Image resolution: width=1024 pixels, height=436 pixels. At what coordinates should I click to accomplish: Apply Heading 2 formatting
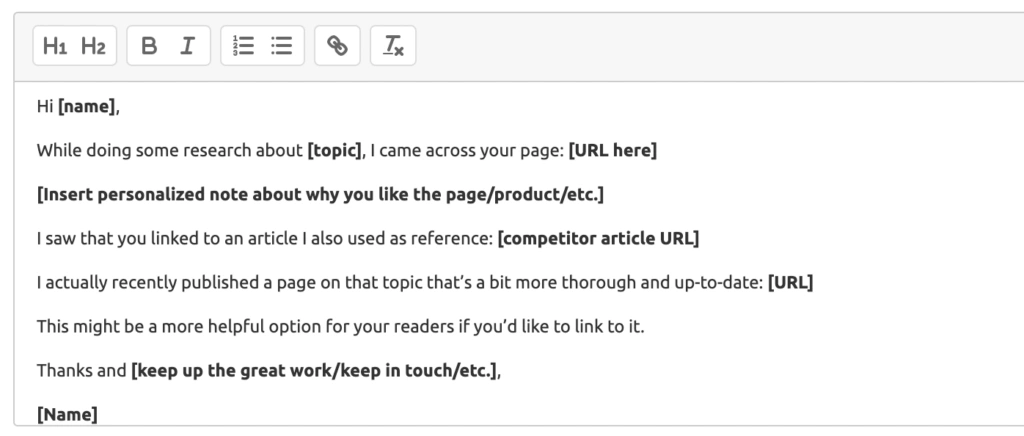[93, 46]
